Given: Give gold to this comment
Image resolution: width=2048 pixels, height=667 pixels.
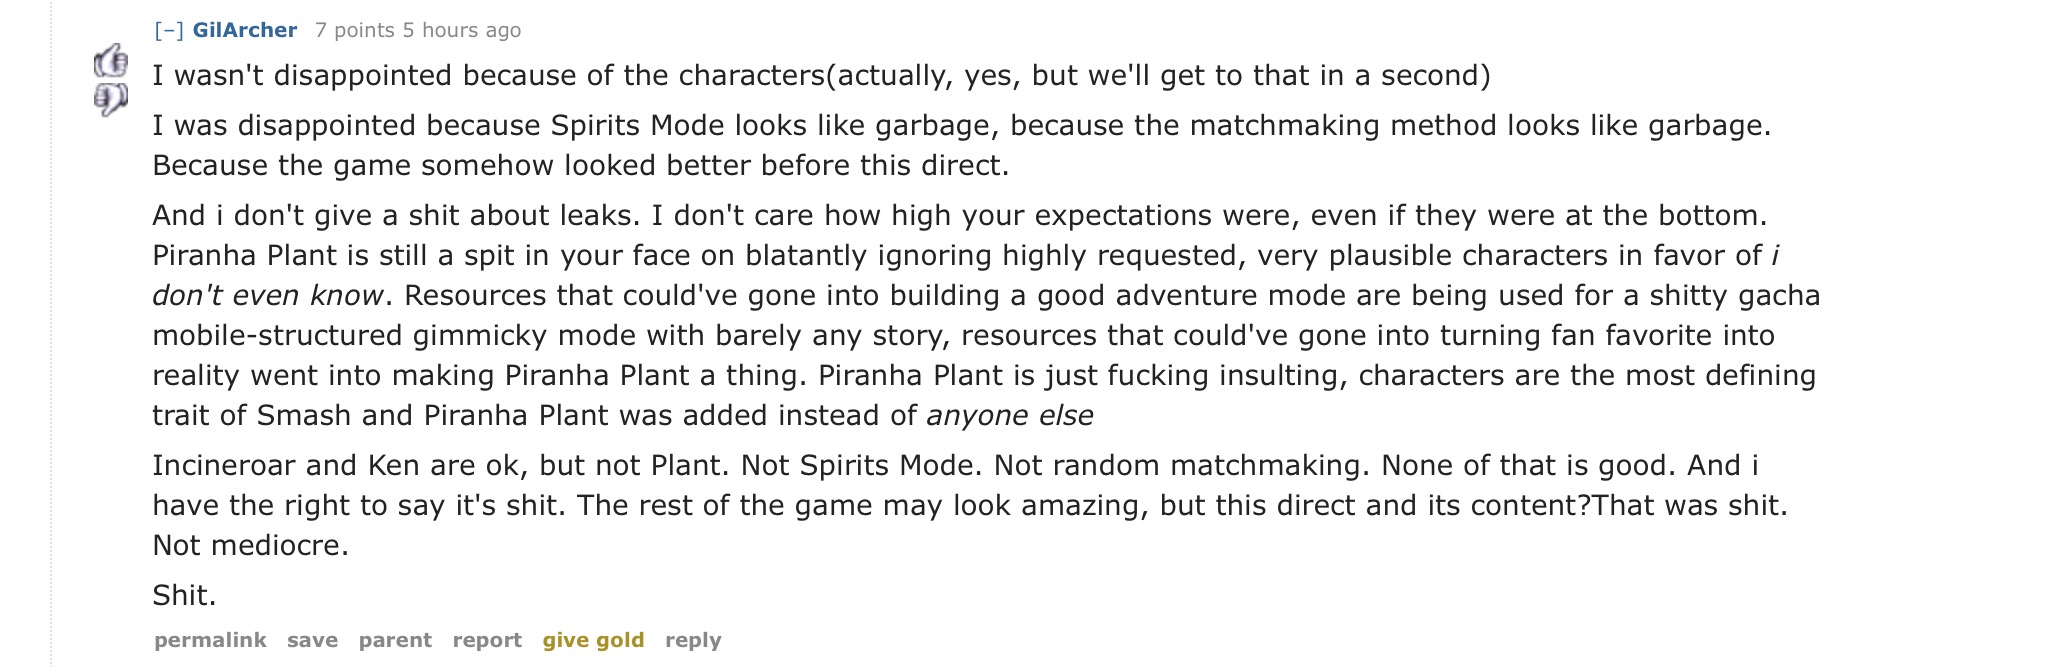Looking at the screenshot, I should click(593, 640).
